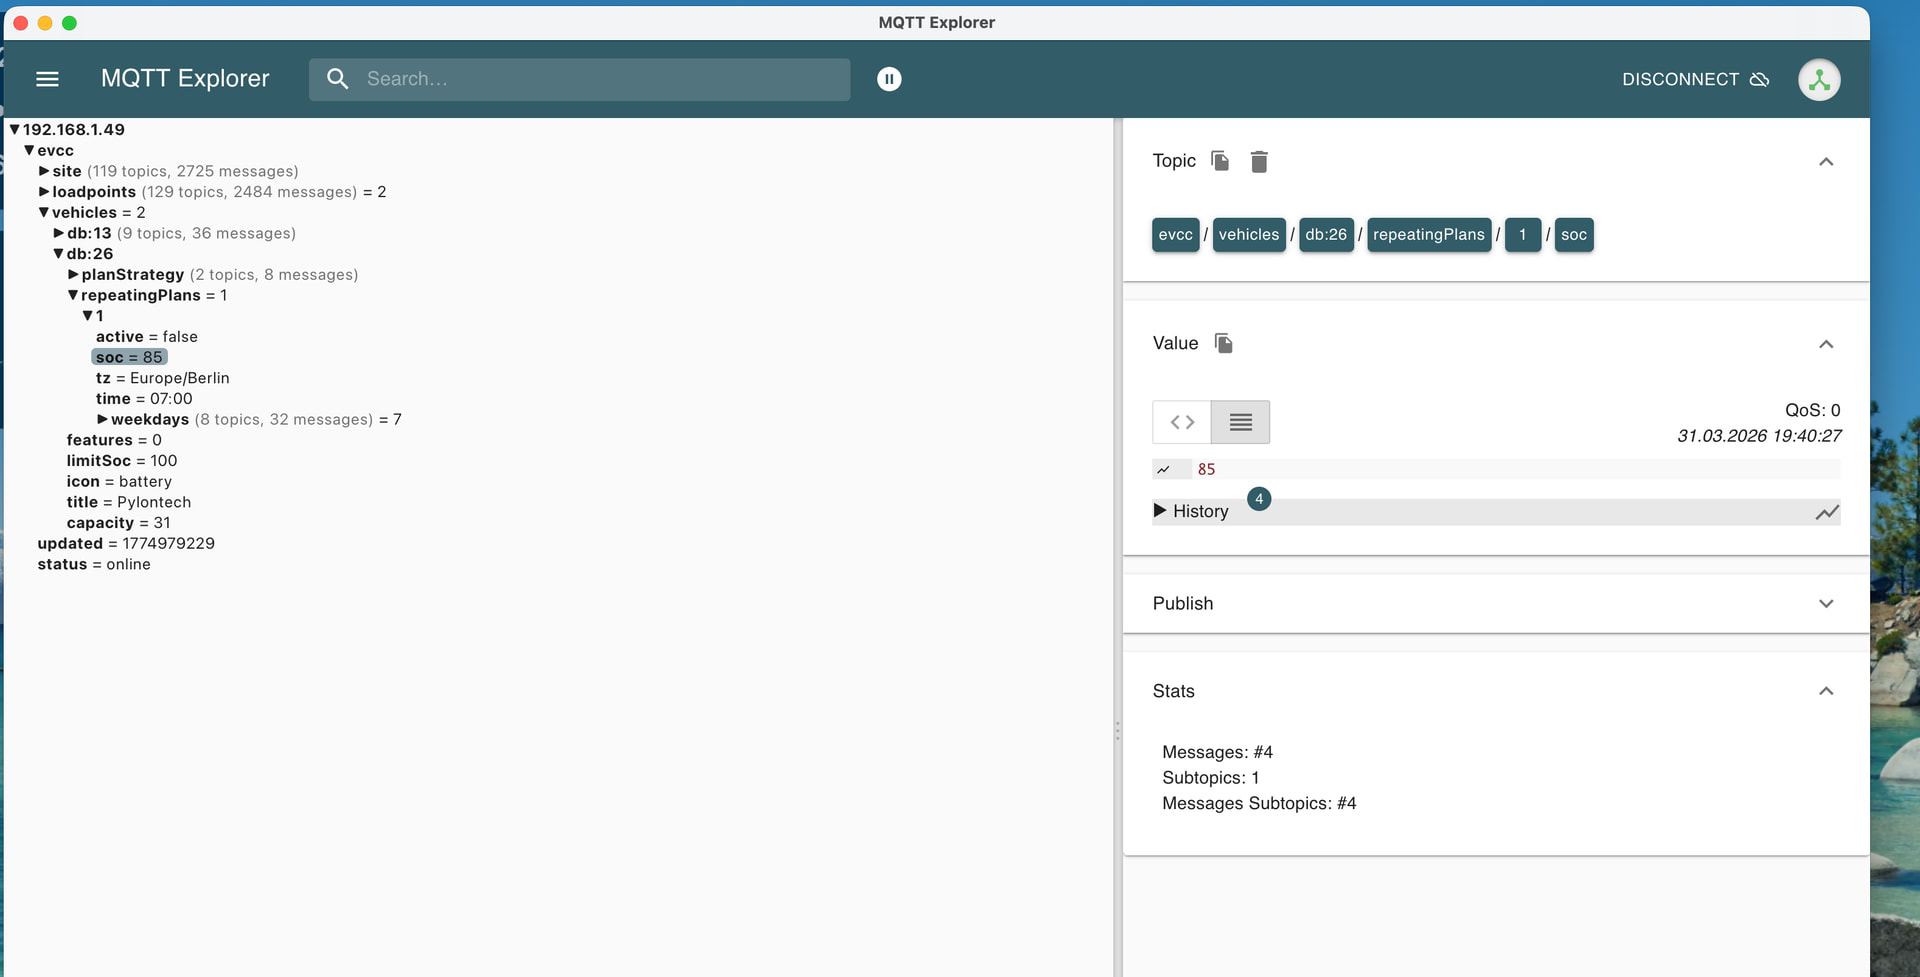Switch value view to formatted text mode

tap(1240, 422)
